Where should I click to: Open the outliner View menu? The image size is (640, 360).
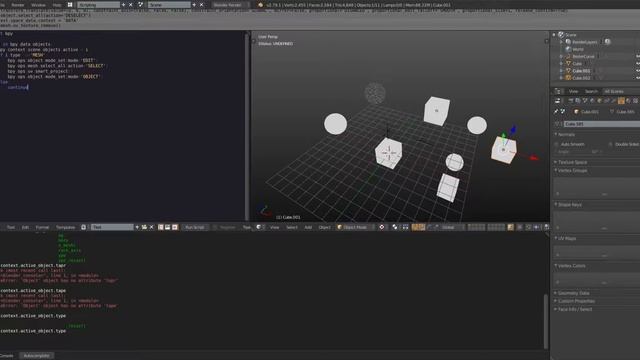(573, 91)
